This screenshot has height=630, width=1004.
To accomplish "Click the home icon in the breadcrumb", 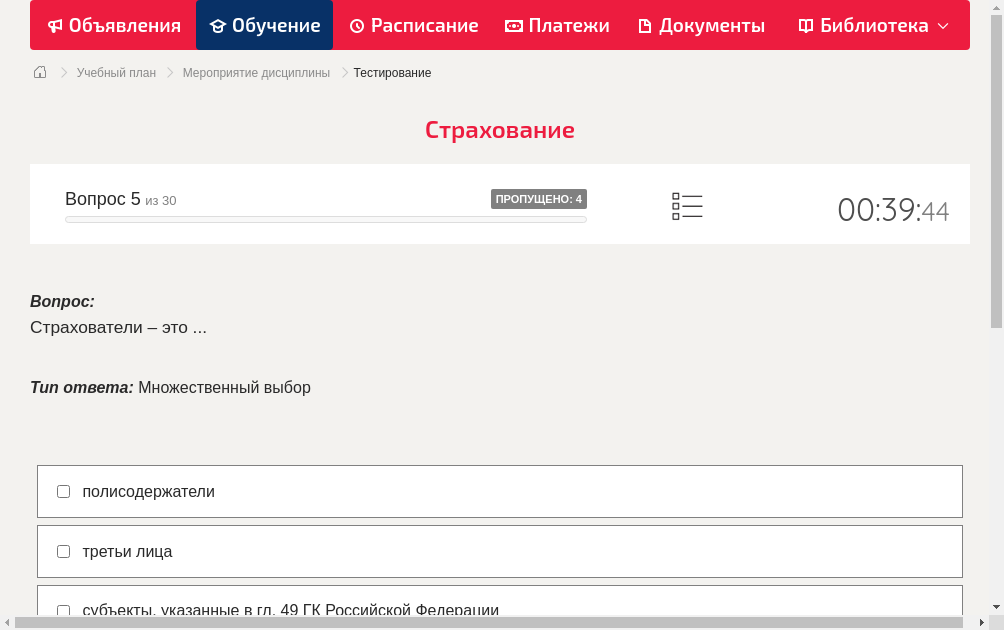I will 39,72.
